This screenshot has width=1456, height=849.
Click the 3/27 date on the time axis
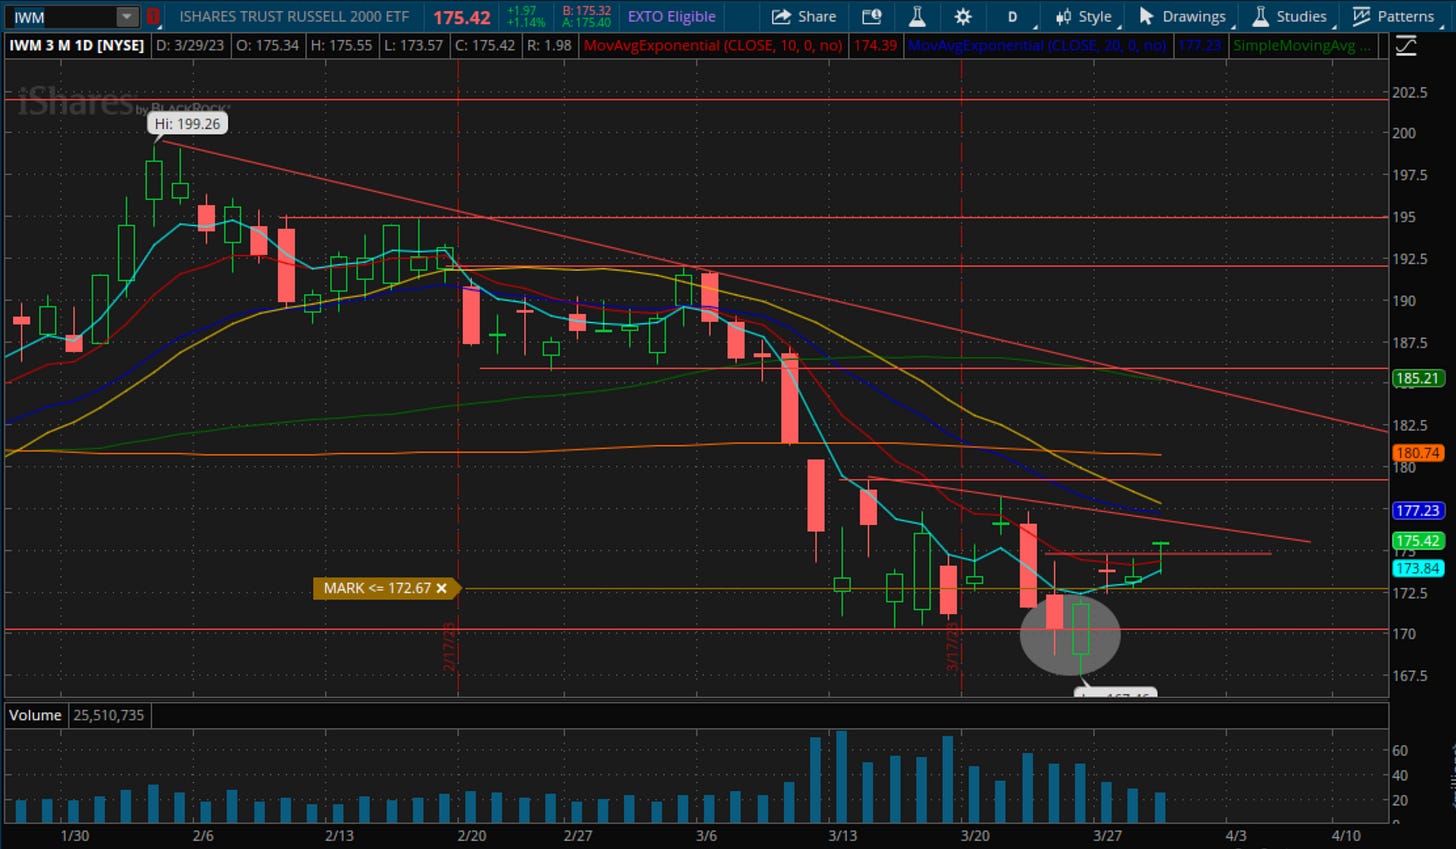(1107, 835)
